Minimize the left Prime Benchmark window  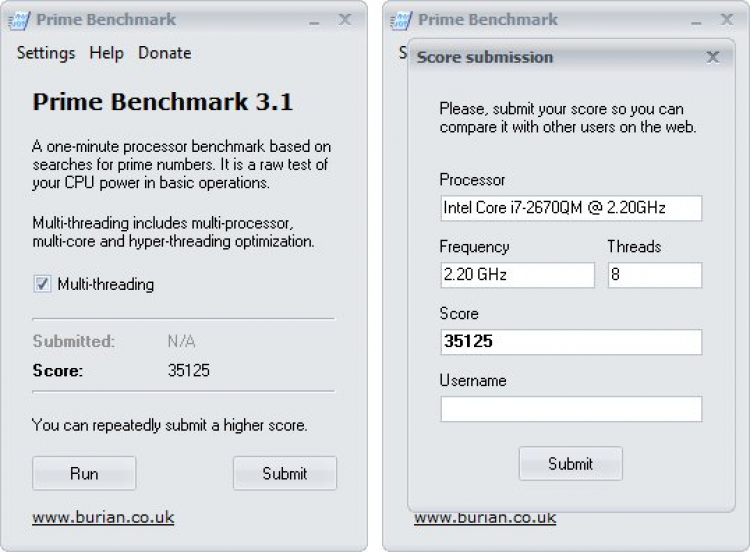click(x=314, y=20)
